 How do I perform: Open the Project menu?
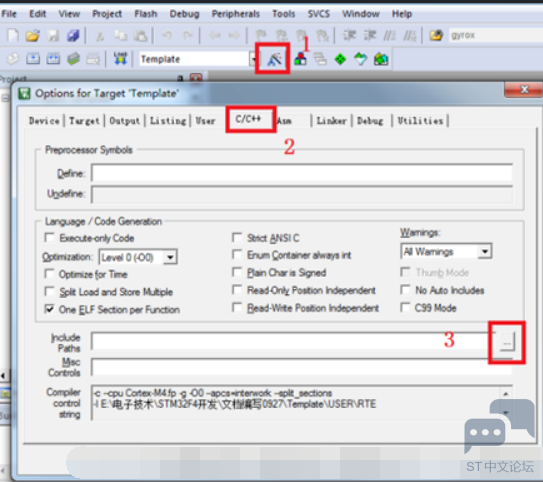(107, 14)
